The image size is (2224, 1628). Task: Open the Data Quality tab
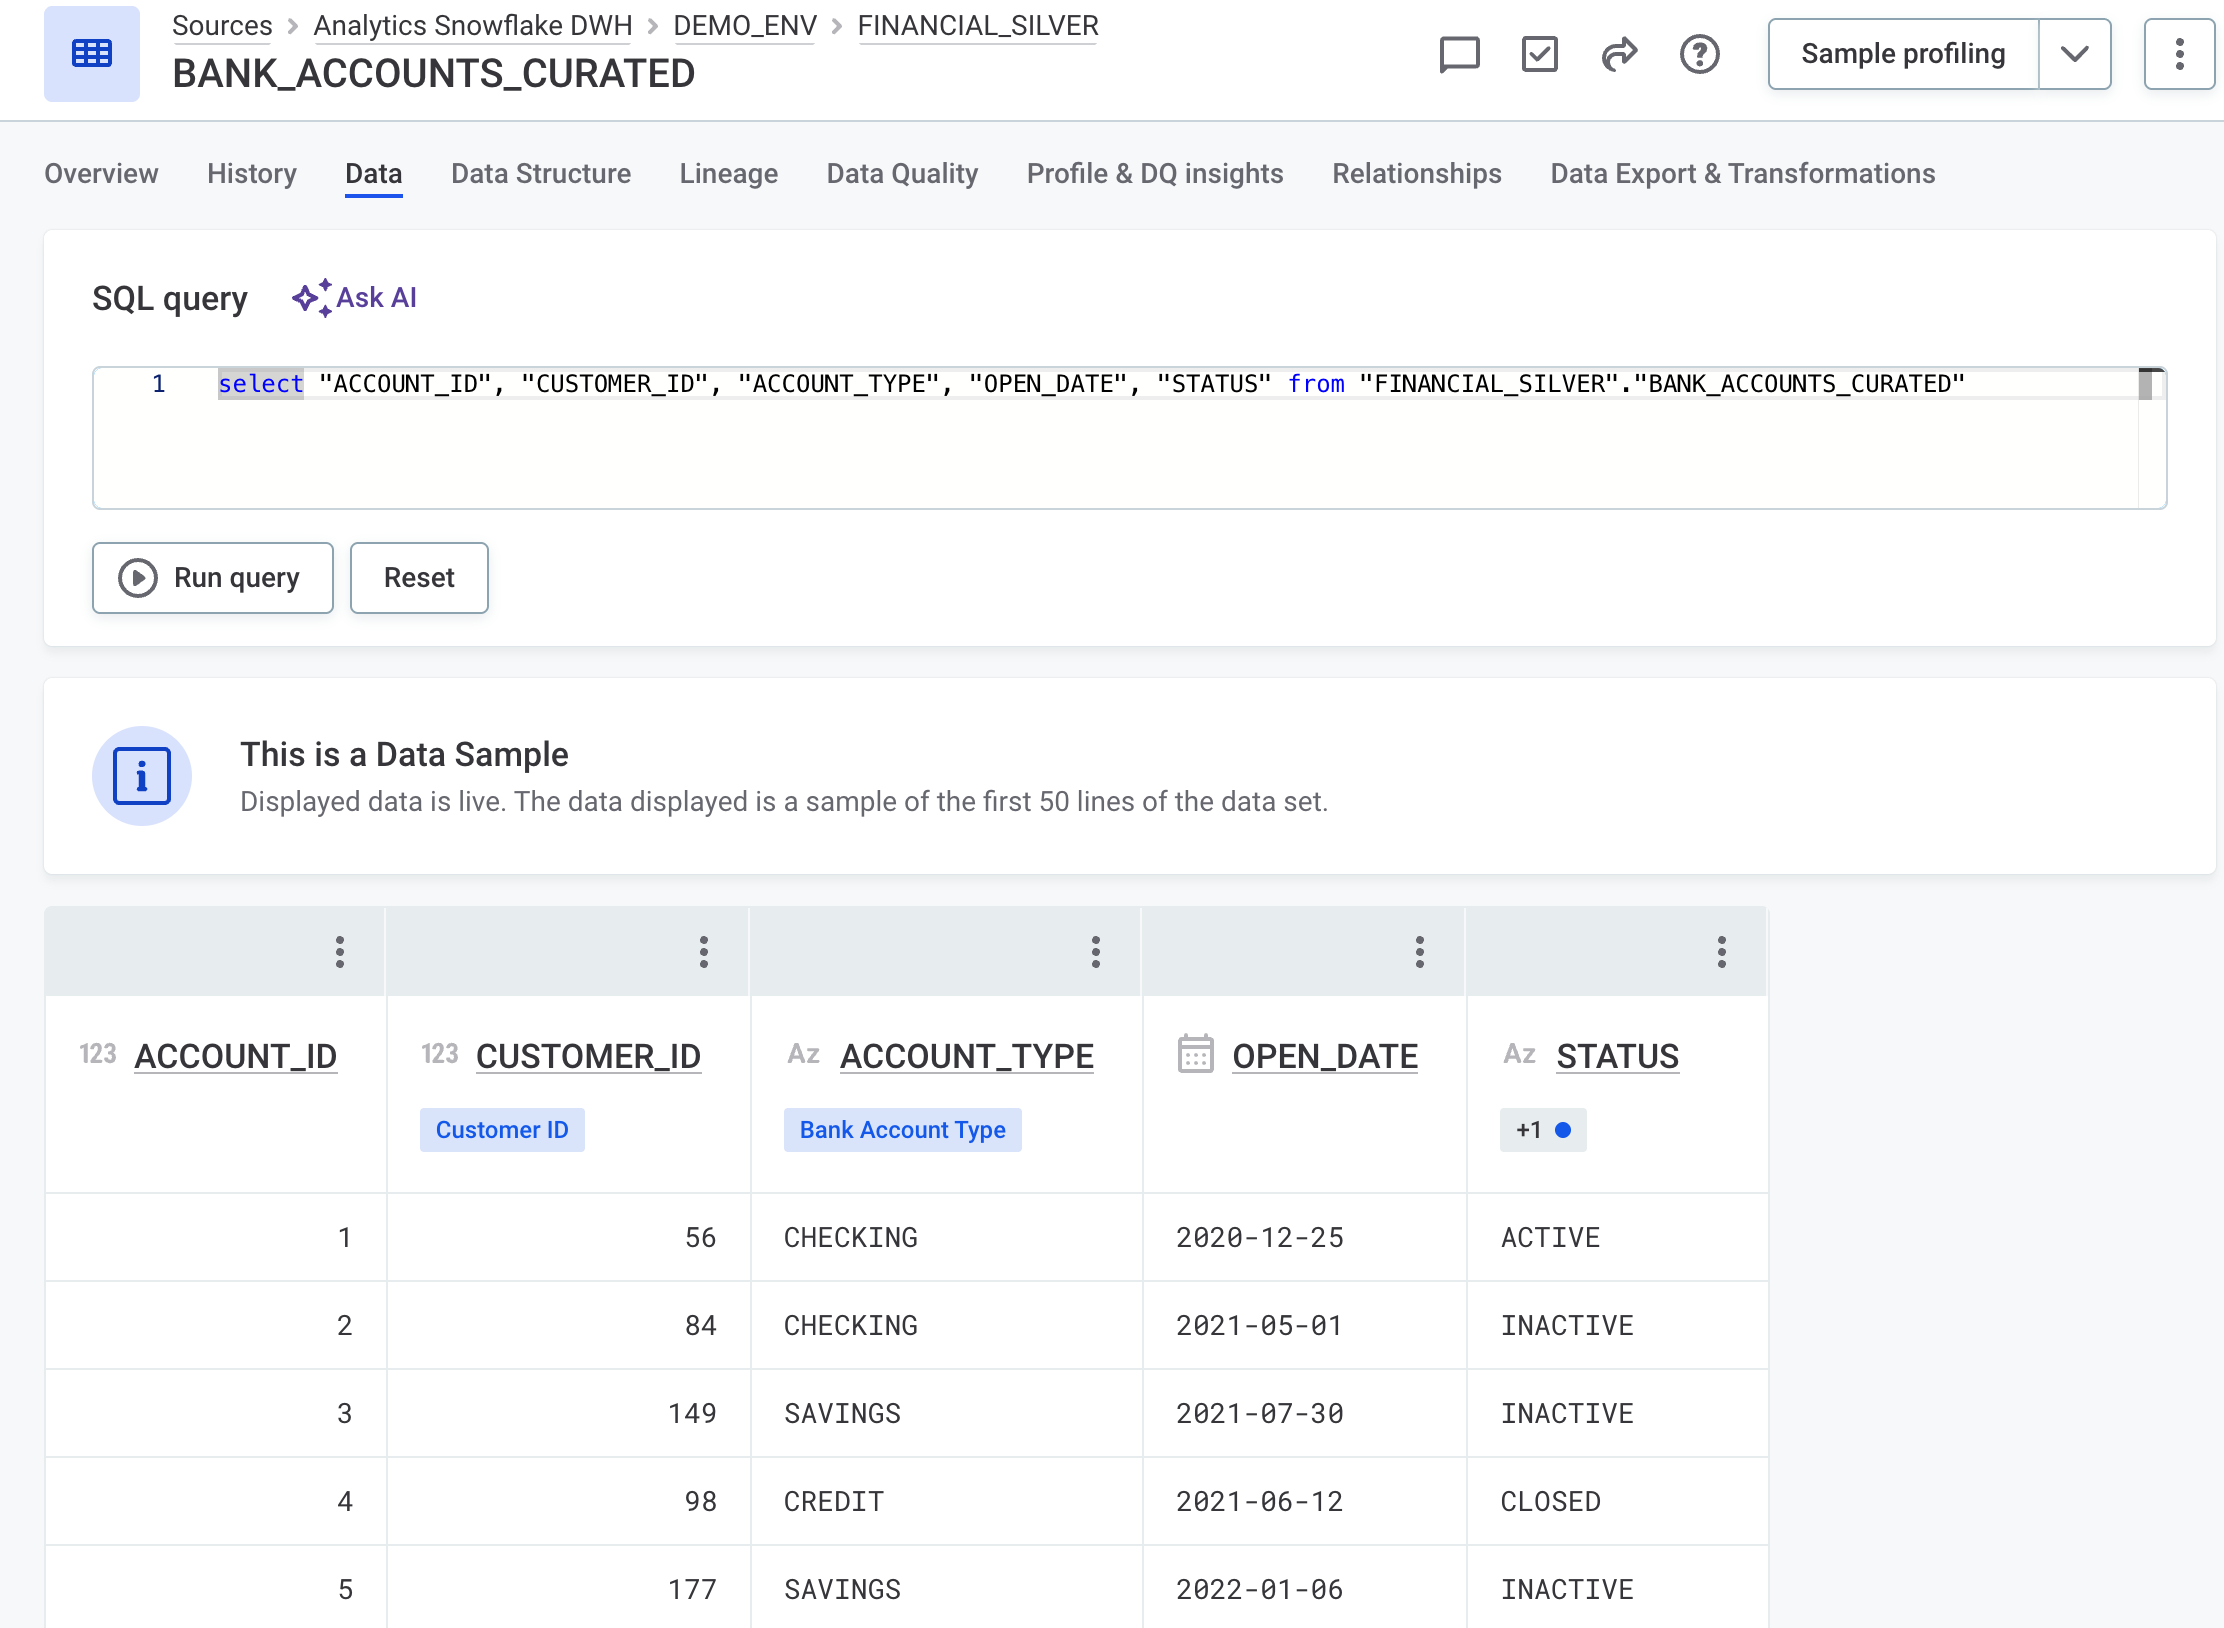pos(903,174)
